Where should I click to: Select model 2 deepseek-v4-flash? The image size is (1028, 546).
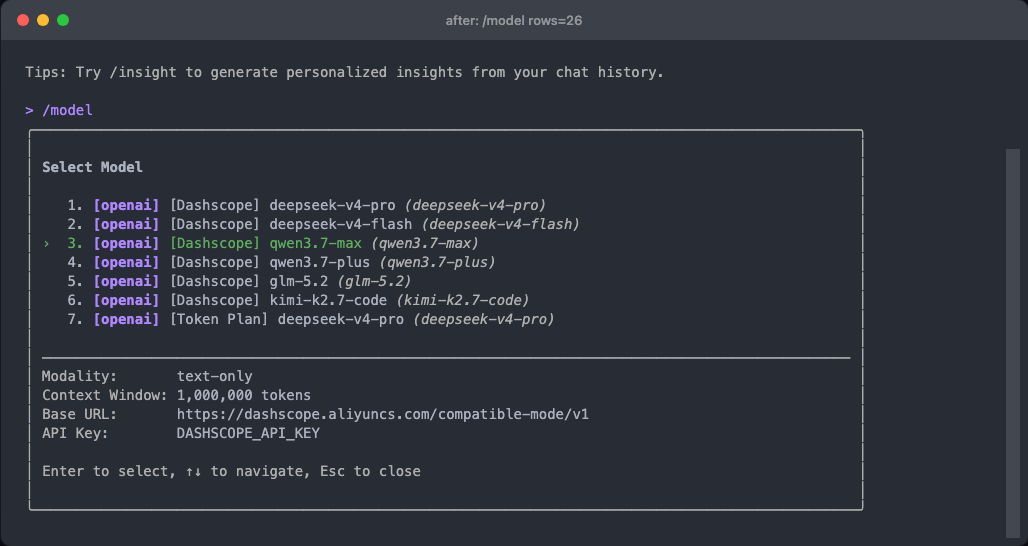click(x=323, y=224)
